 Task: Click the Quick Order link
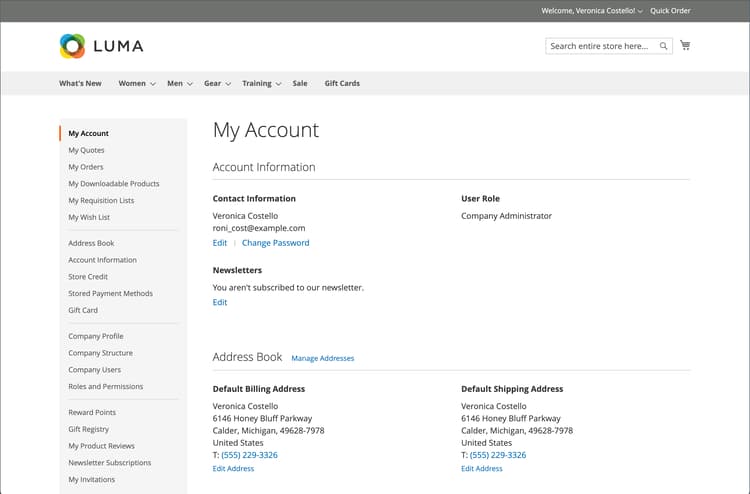(x=670, y=11)
